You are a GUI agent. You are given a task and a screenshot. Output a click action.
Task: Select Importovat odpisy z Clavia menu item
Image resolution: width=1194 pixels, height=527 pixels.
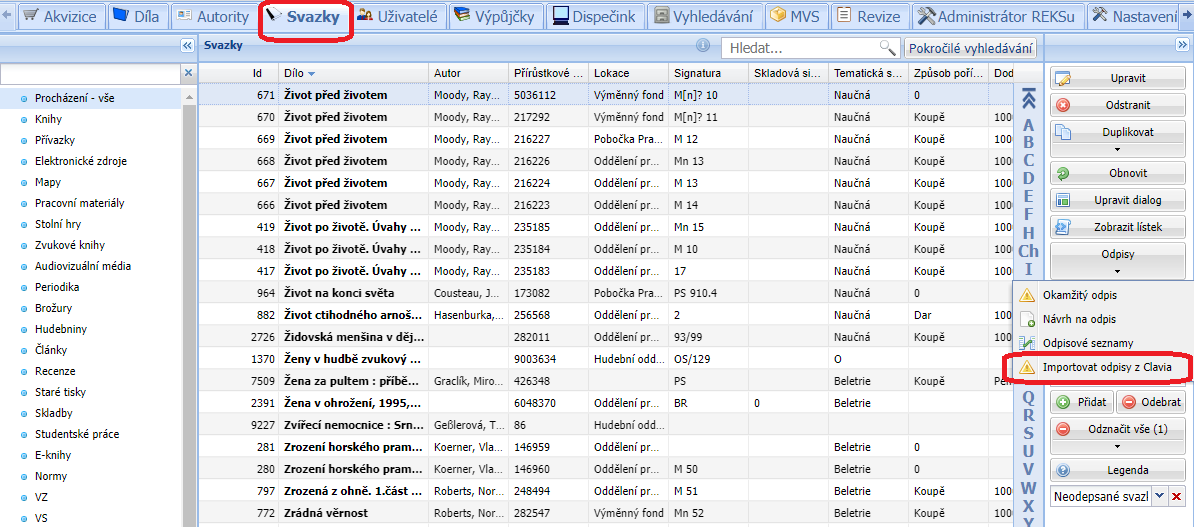coord(1106,368)
